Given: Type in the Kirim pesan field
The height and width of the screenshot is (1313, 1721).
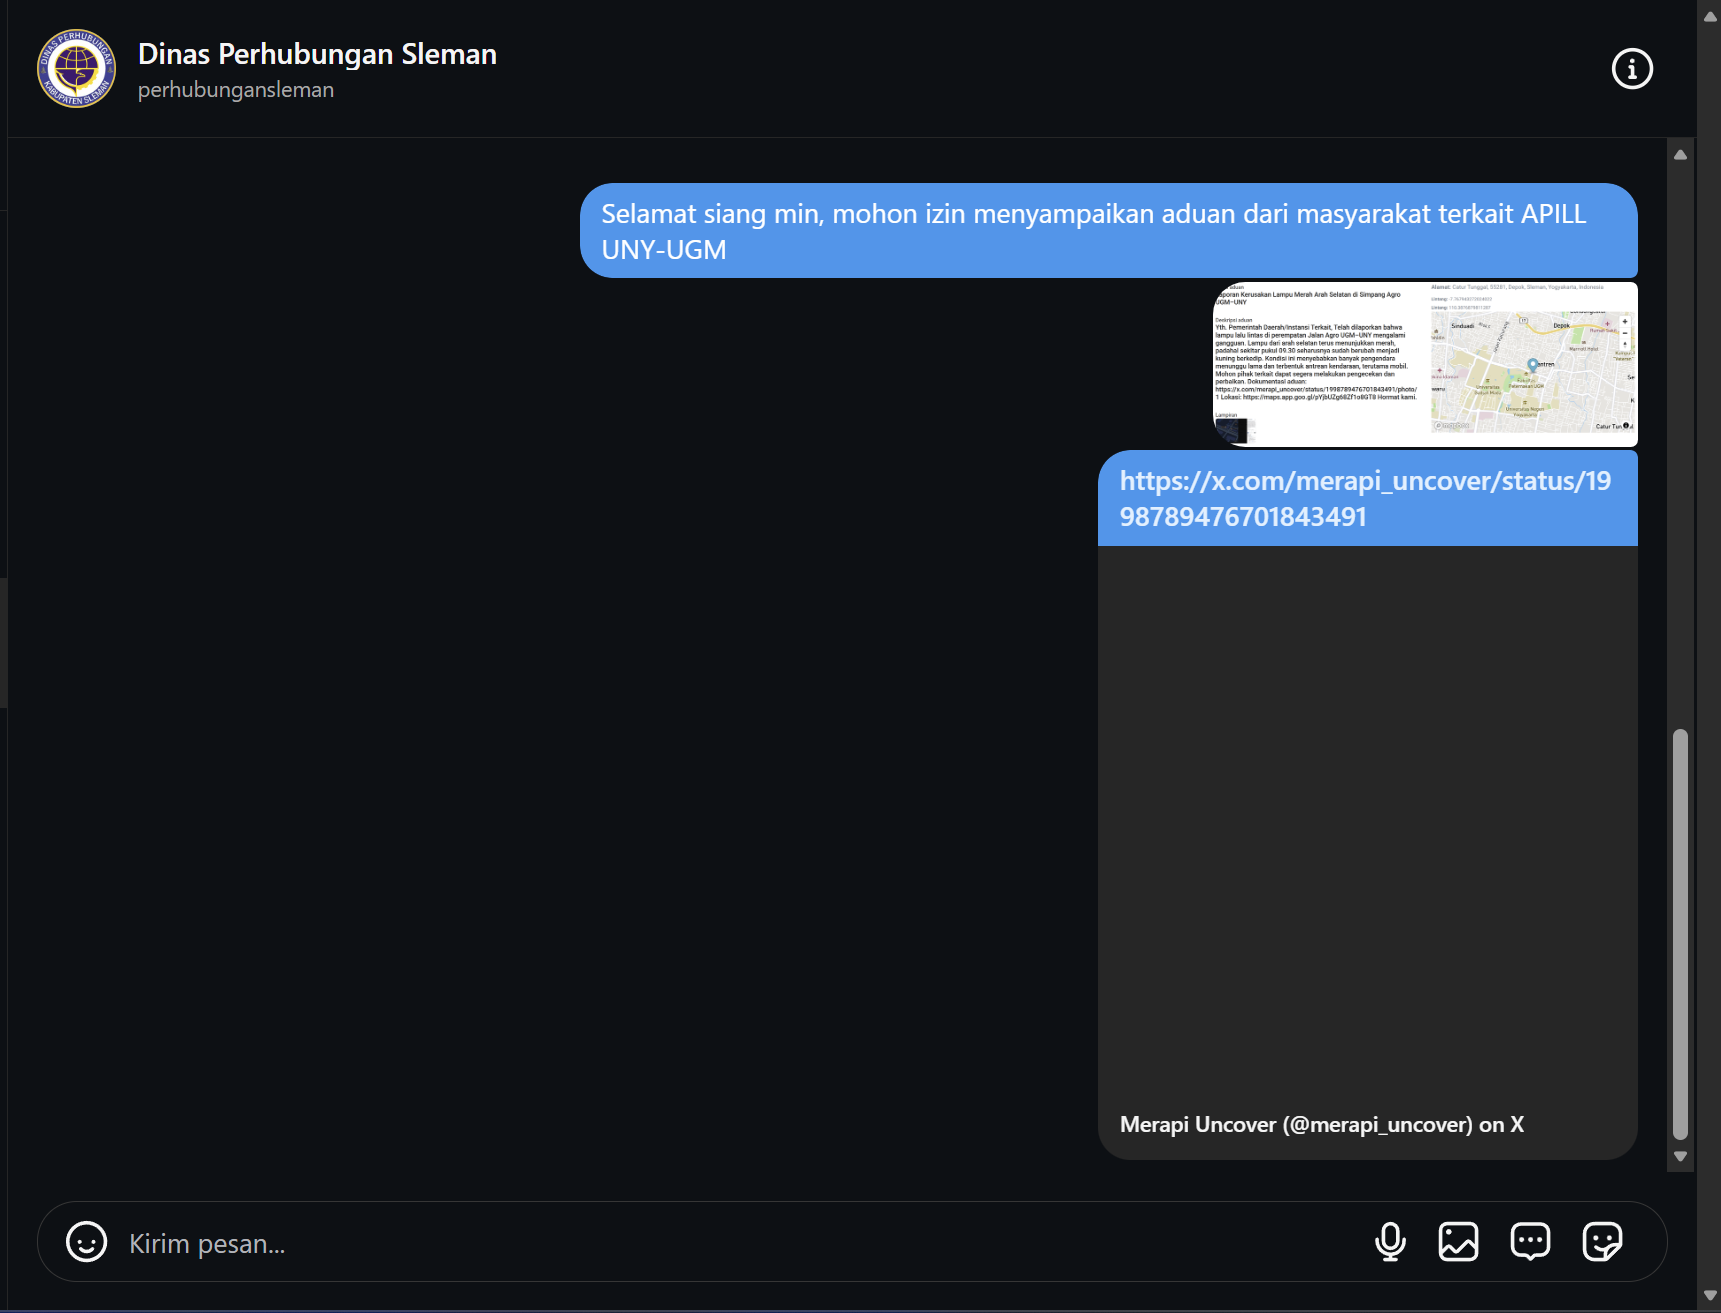Looking at the screenshot, I should click(x=700, y=1243).
